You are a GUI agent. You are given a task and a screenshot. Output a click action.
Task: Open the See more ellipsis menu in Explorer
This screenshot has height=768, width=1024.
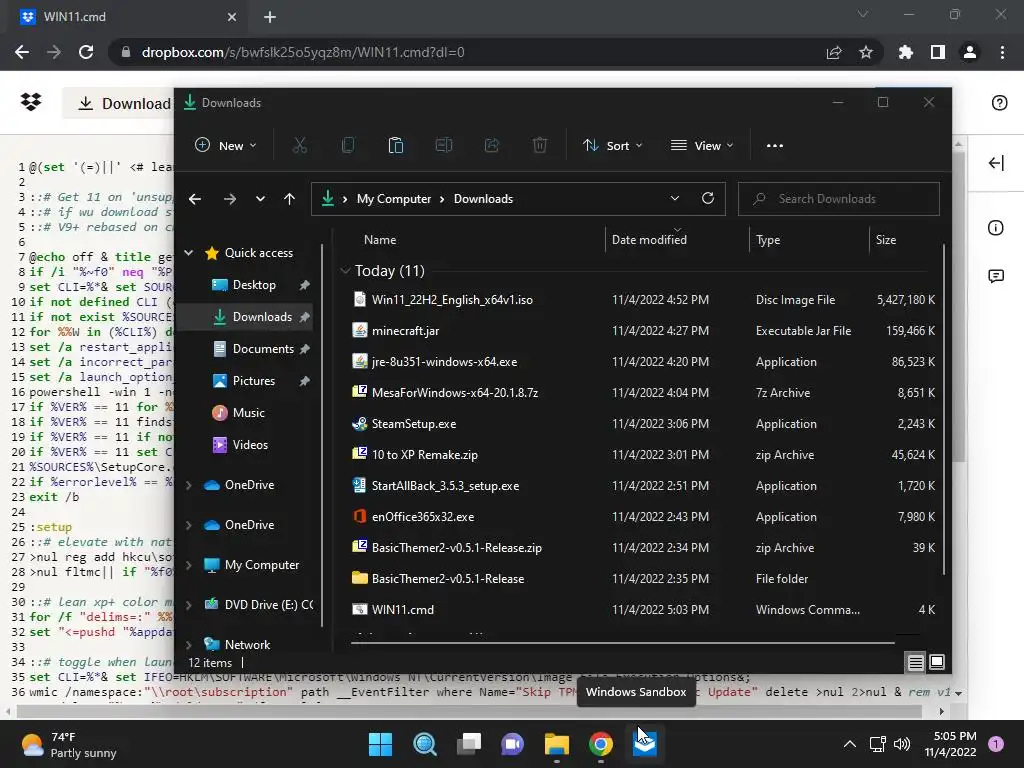coord(775,146)
